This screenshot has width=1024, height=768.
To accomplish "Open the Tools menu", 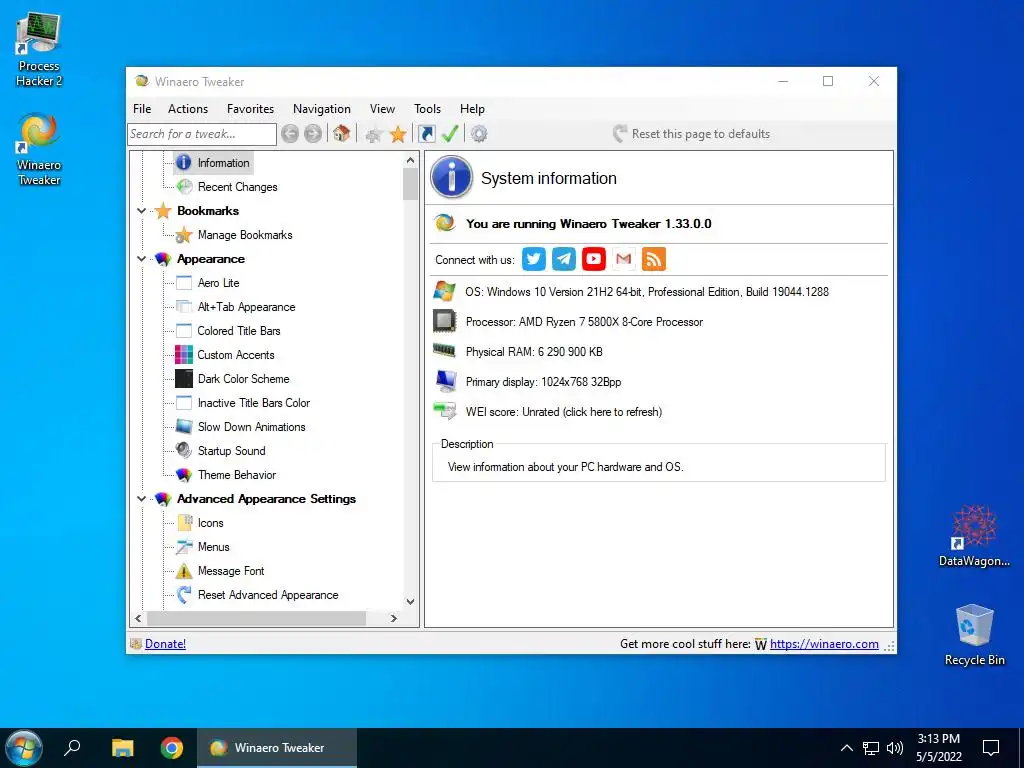I will (427, 109).
